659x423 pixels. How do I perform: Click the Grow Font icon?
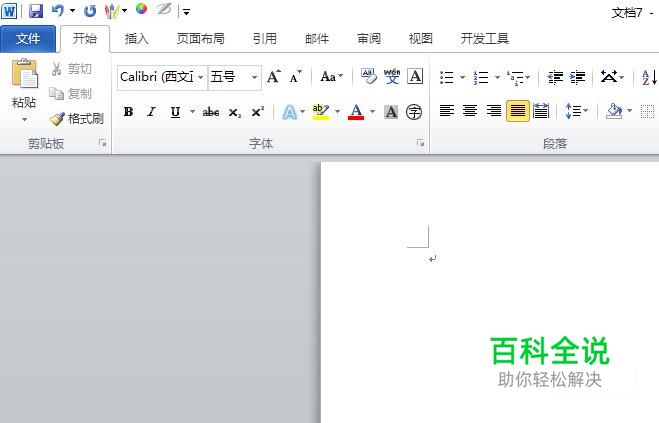(274, 77)
